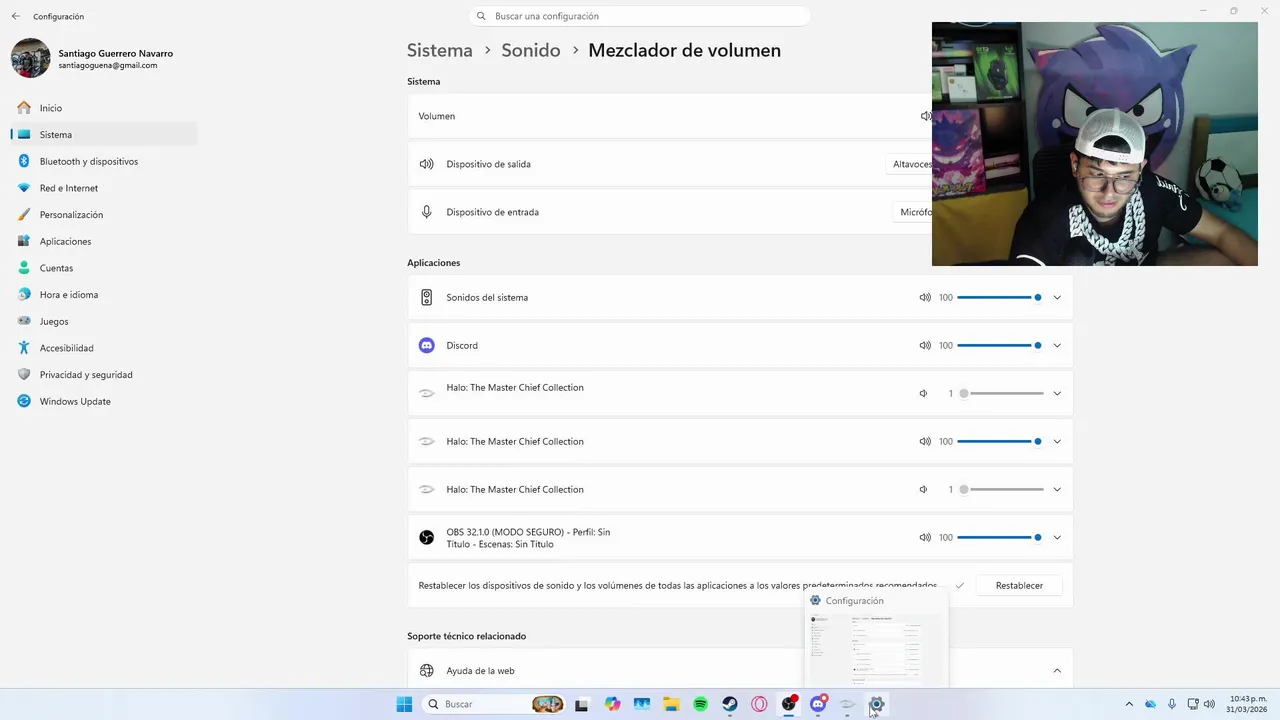Click the Configuración gear in the taskbar
The image size is (1280, 720).
[x=876, y=704]
